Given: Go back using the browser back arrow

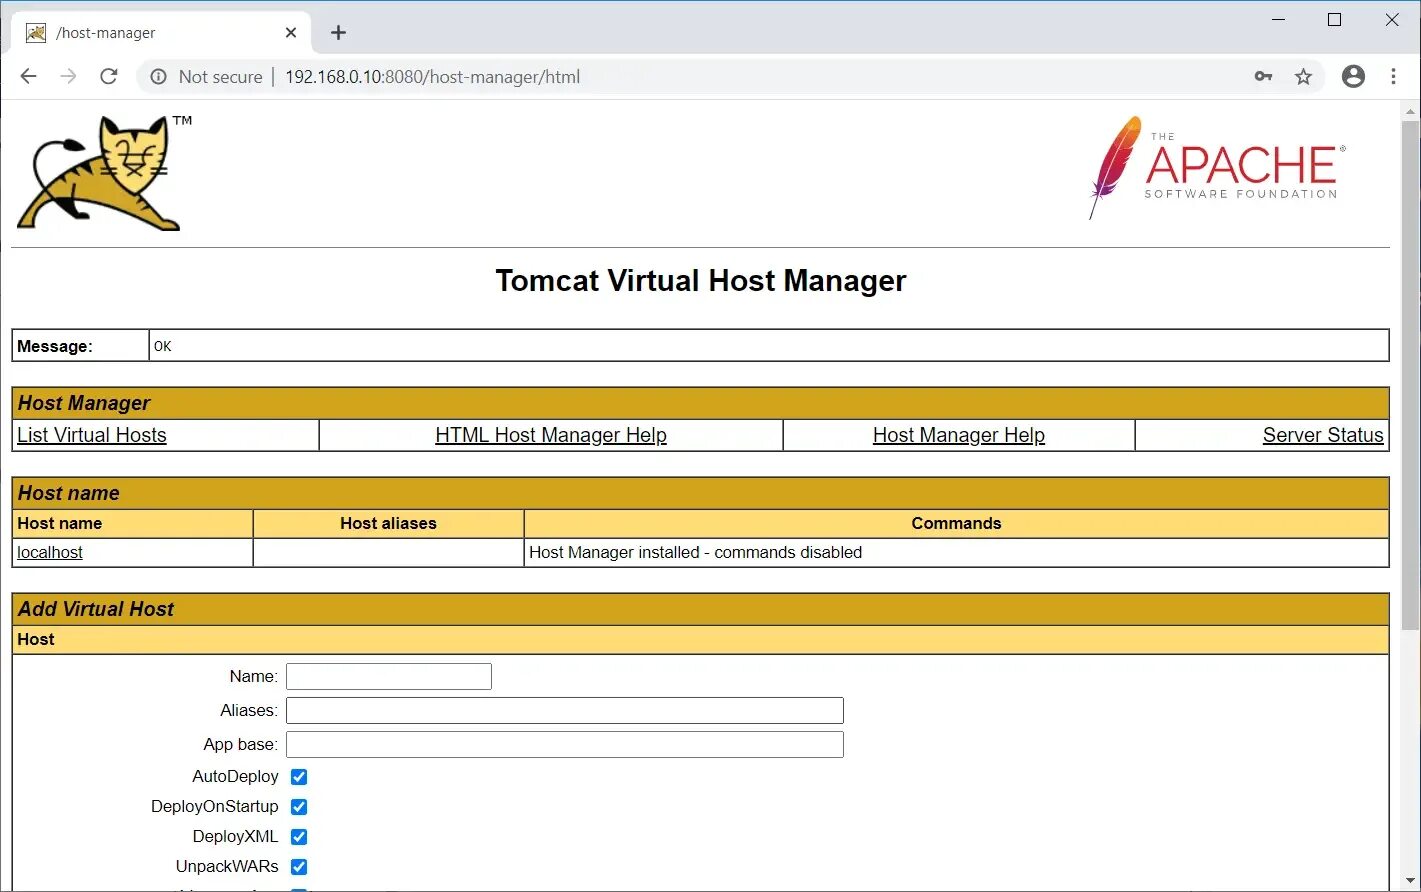Looking at the screenshot, I should tap(28, 77).
